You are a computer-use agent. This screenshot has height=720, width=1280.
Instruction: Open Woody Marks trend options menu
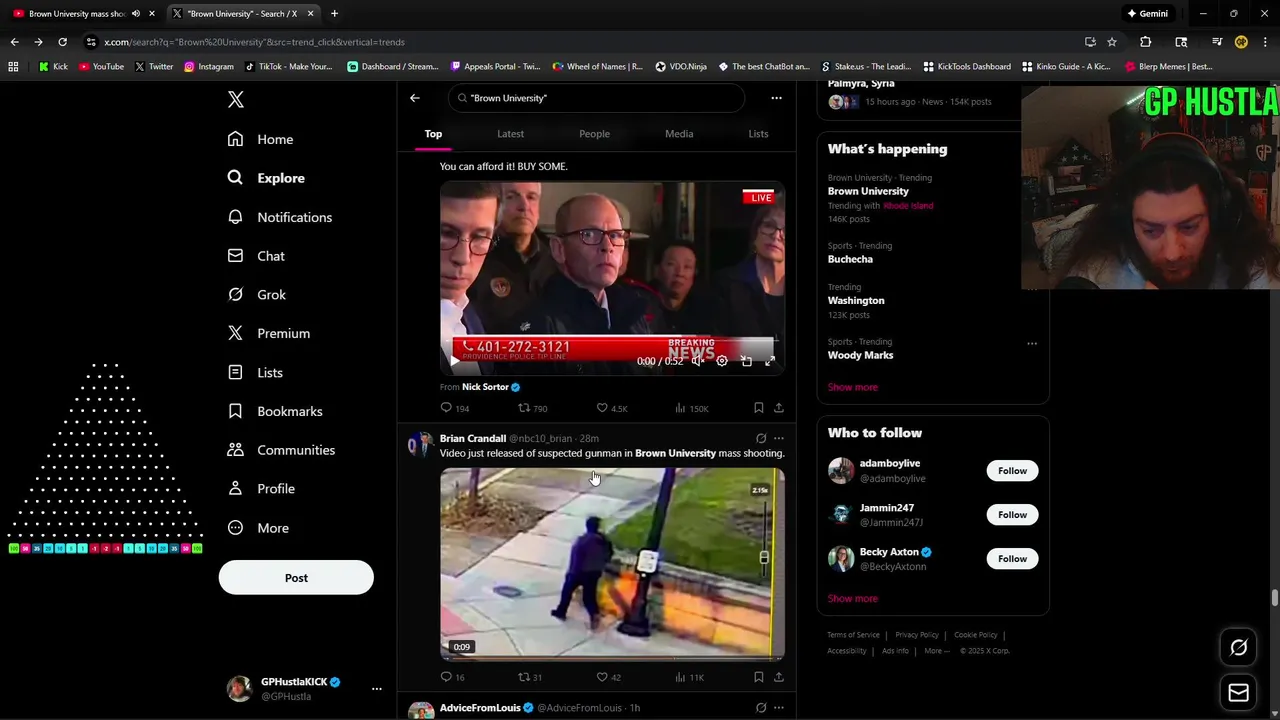[1032, 343]
